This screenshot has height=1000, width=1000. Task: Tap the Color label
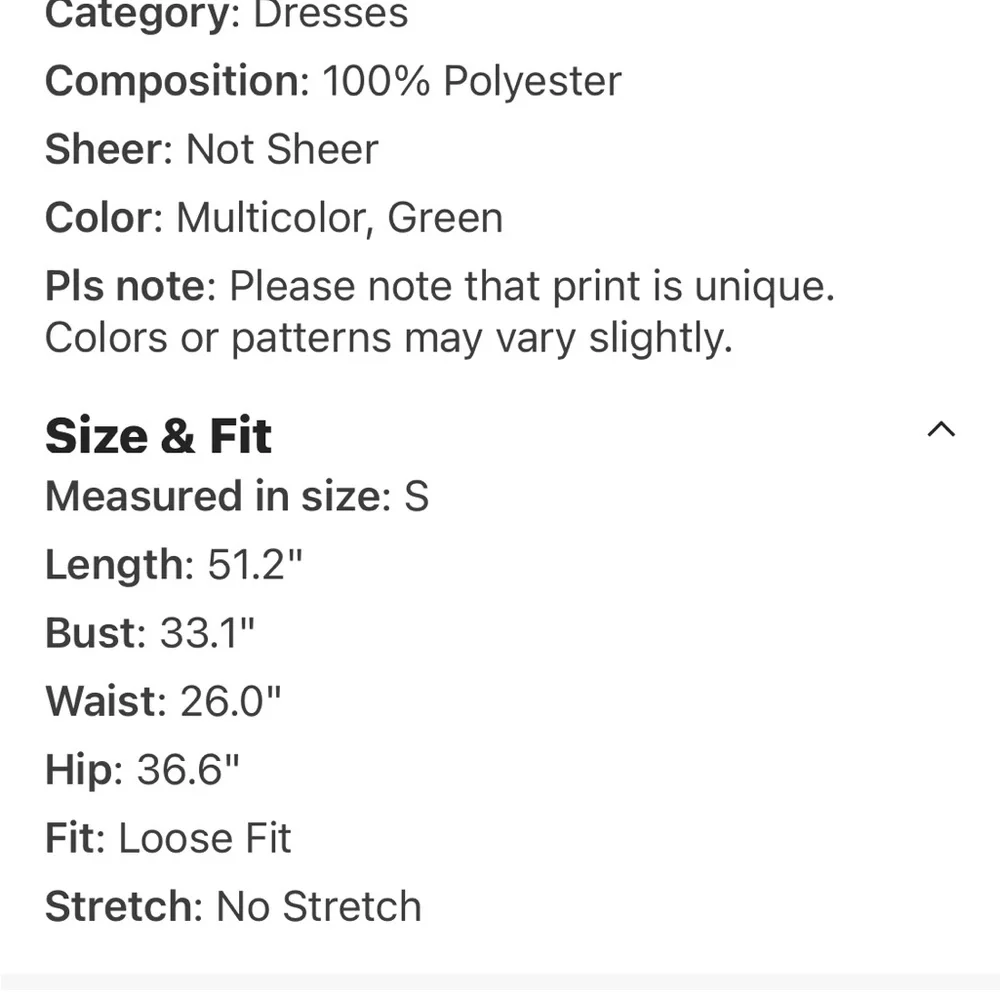105,217
